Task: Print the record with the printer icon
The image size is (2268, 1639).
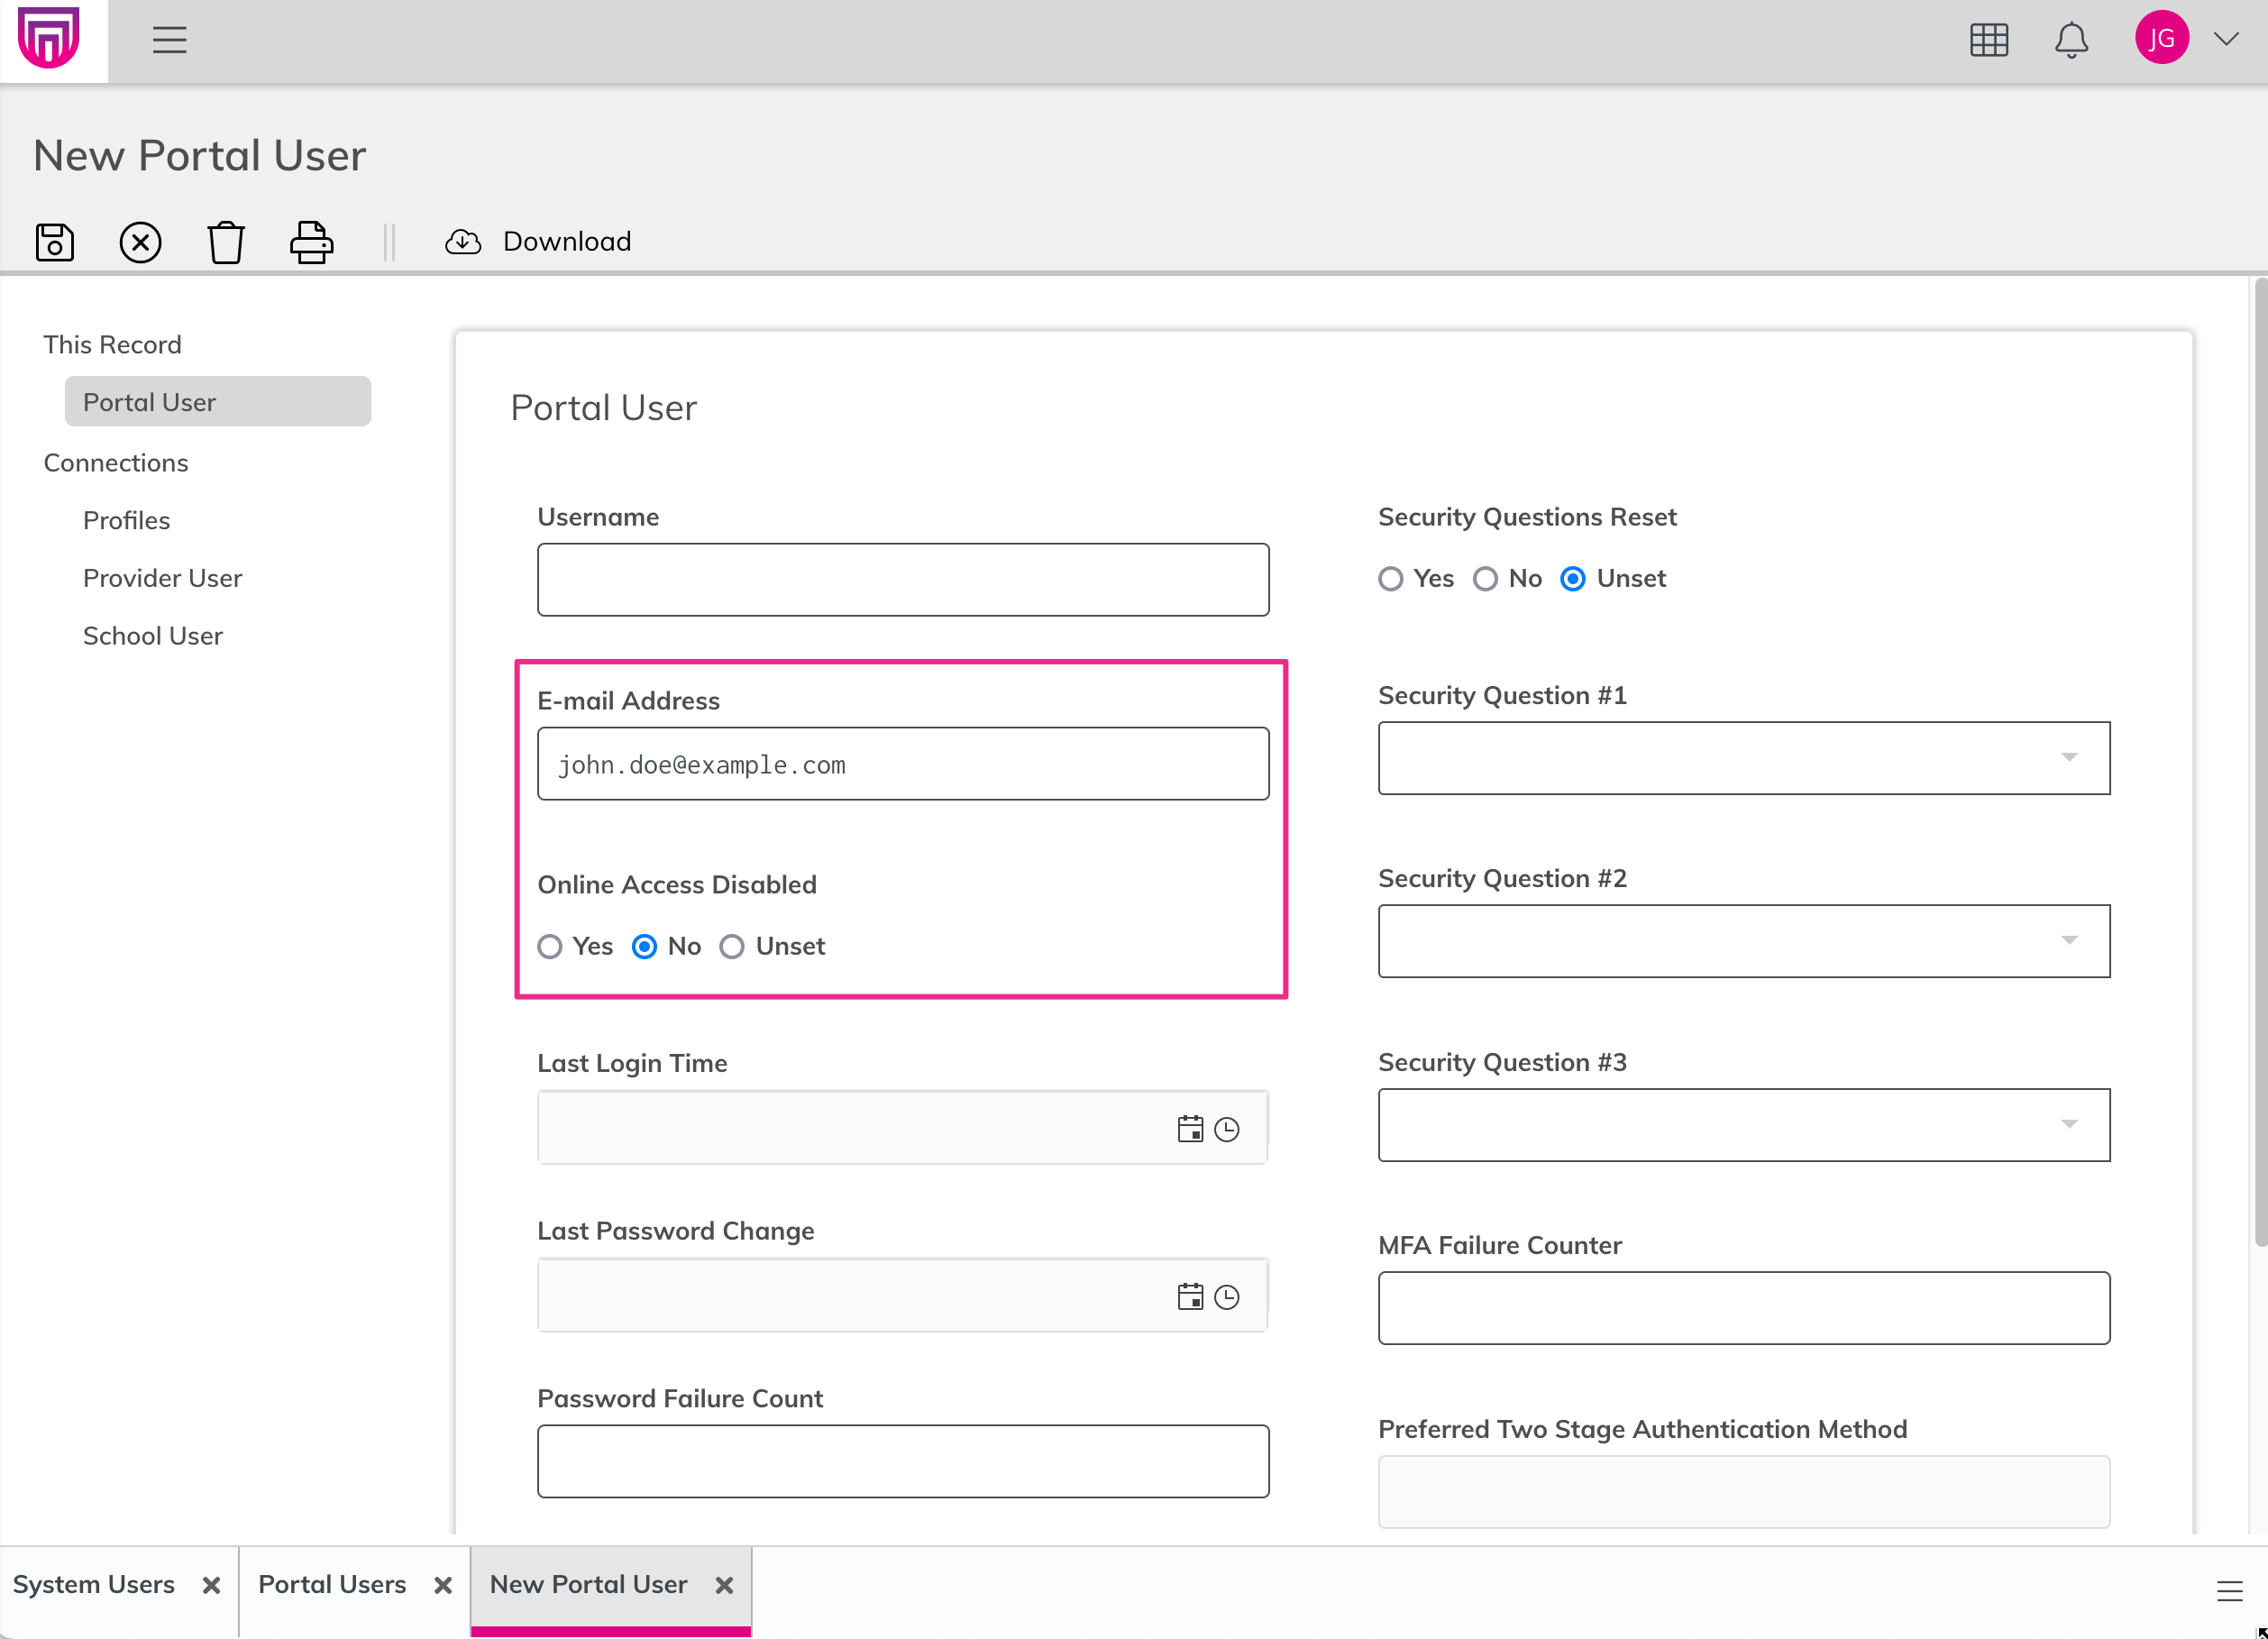Action: tap(311, 242)
